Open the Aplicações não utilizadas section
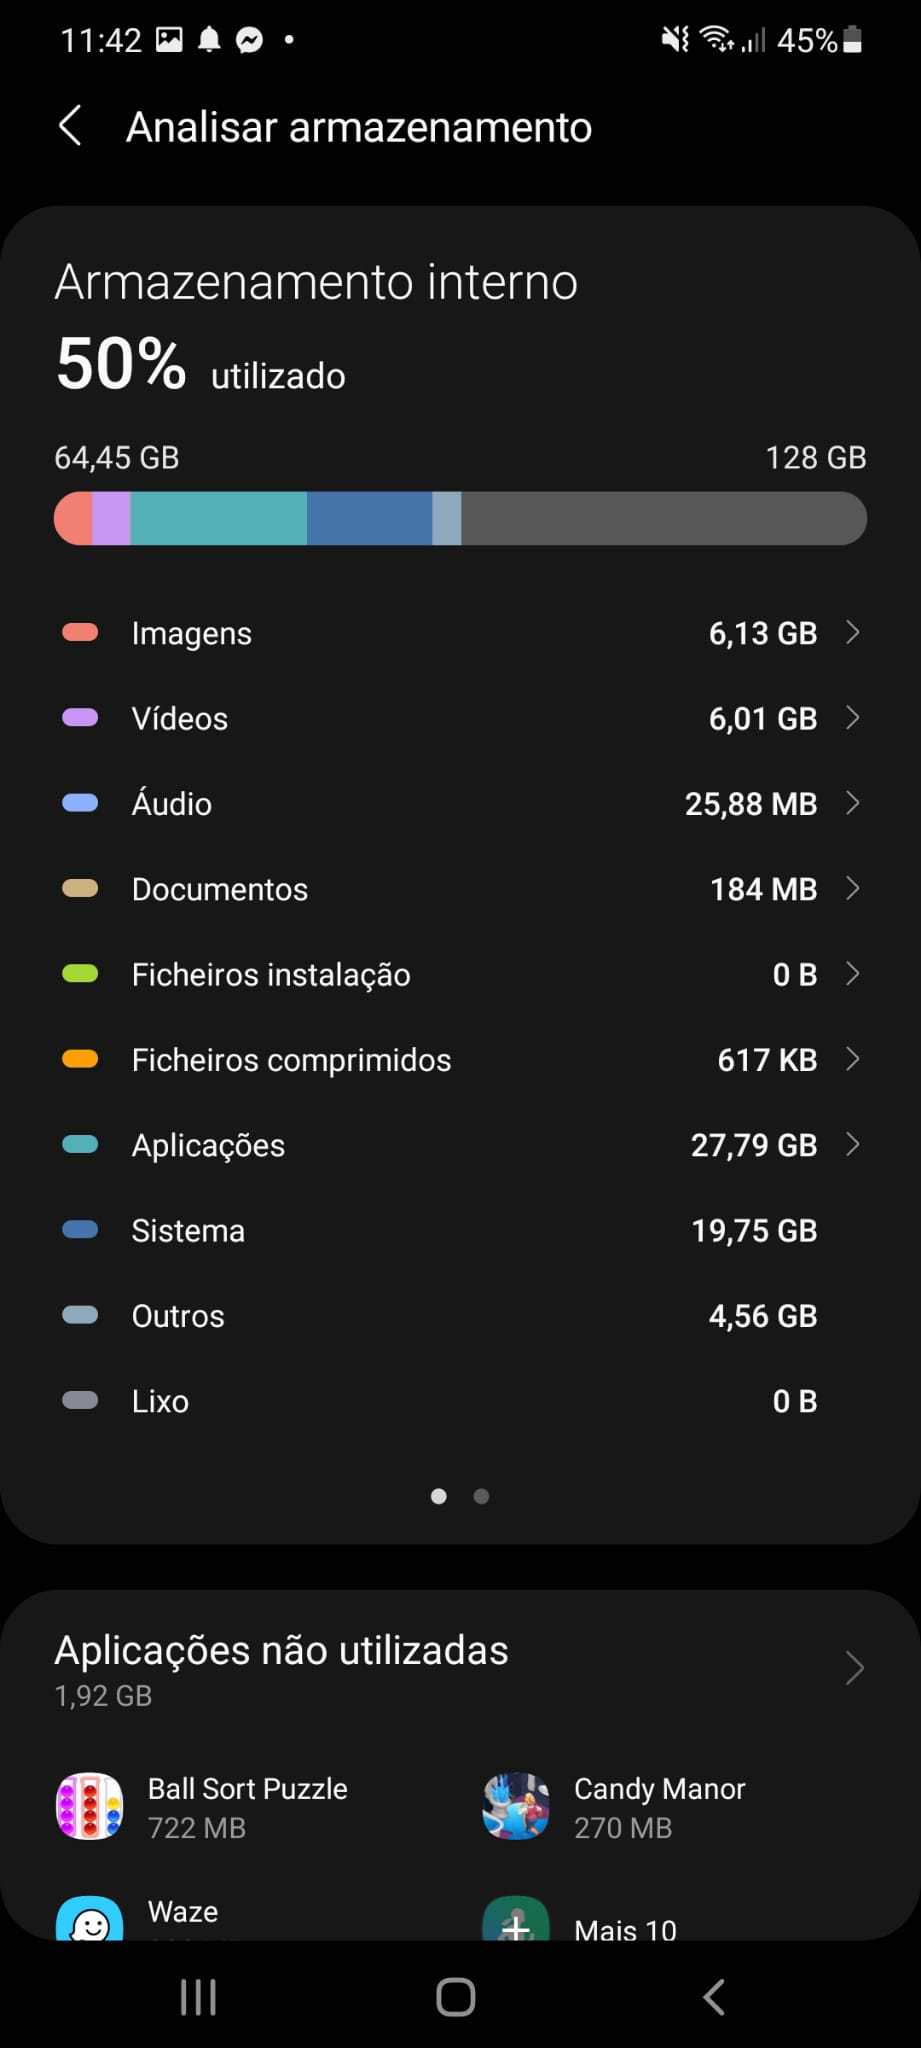921x2048 pixels. click(855, 1667)
